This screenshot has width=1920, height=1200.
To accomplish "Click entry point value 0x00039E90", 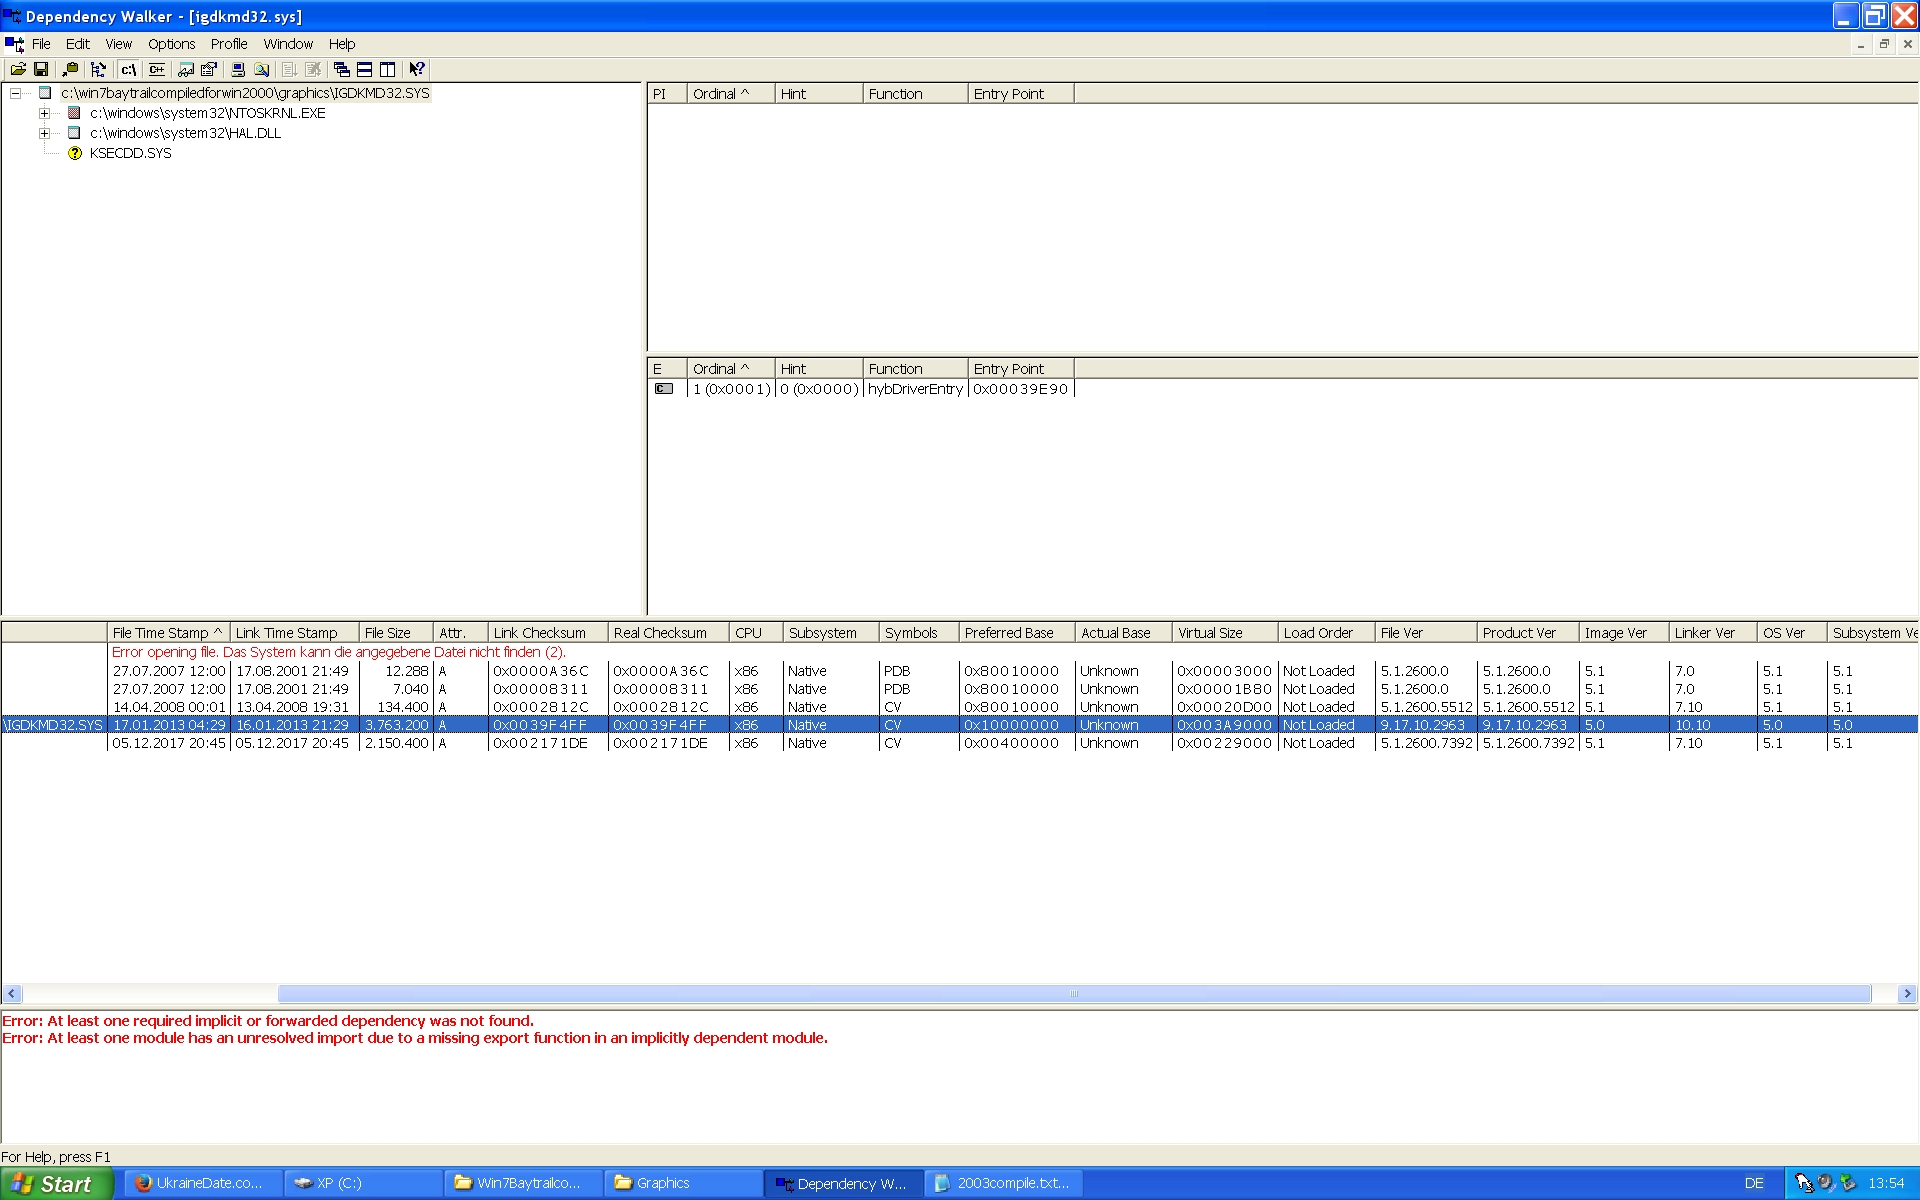I will (x=1021, y=389).
